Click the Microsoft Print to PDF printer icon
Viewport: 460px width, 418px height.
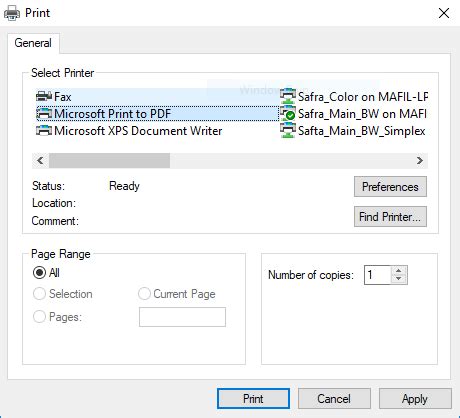tap(44, 114)
